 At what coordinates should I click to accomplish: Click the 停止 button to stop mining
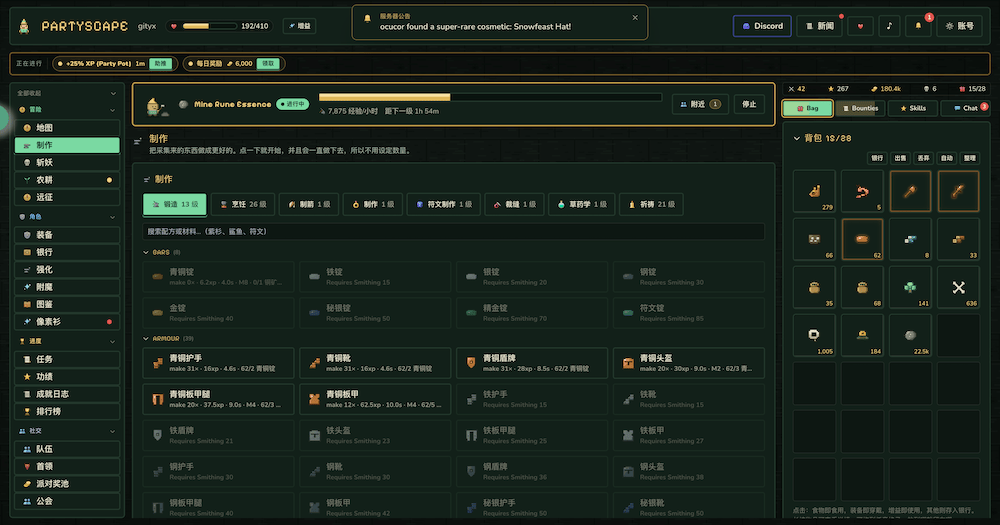749,104
